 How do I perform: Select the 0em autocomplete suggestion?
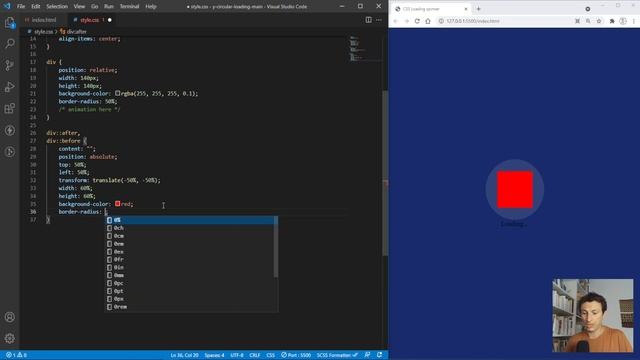click(190, 244)
